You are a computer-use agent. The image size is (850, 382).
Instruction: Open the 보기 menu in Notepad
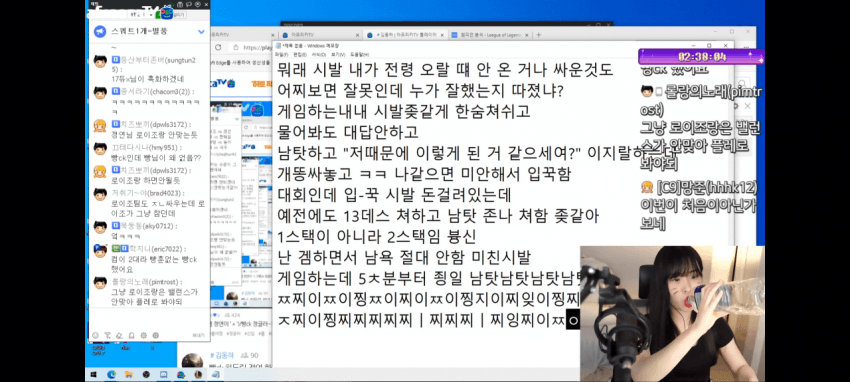tap(337, 55)
